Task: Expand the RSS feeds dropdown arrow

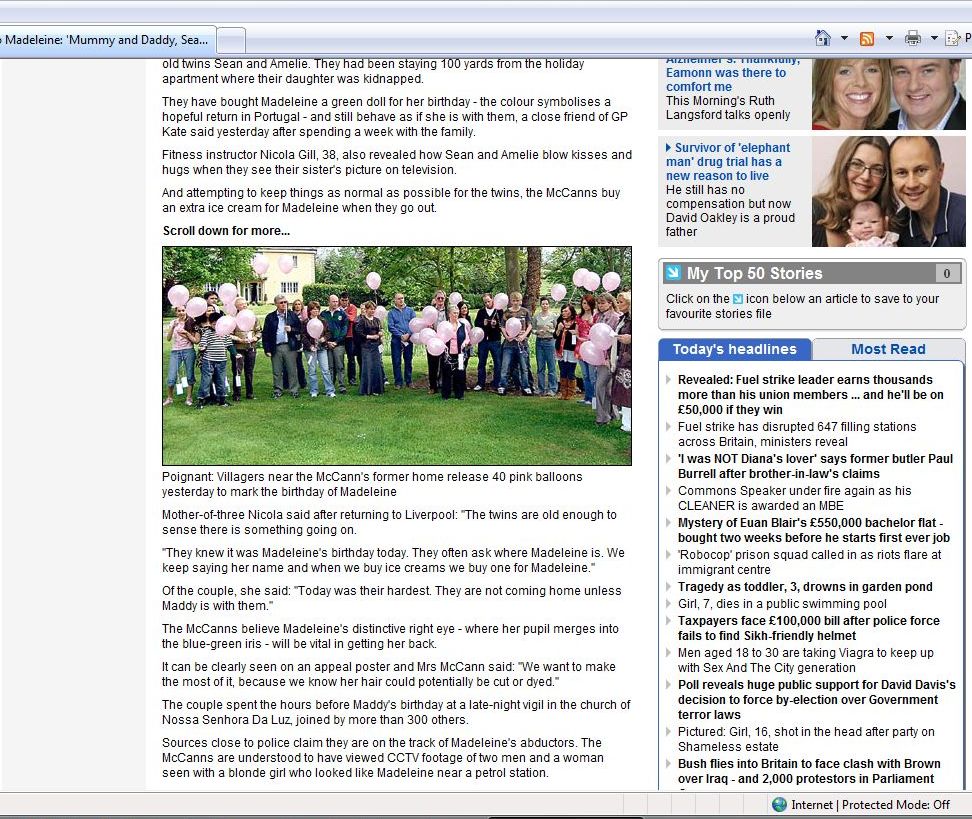Action: [x=888, y=39]
